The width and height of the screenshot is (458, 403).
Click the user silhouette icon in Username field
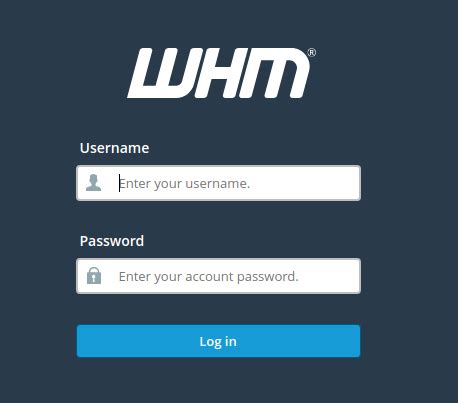(93, 183)
